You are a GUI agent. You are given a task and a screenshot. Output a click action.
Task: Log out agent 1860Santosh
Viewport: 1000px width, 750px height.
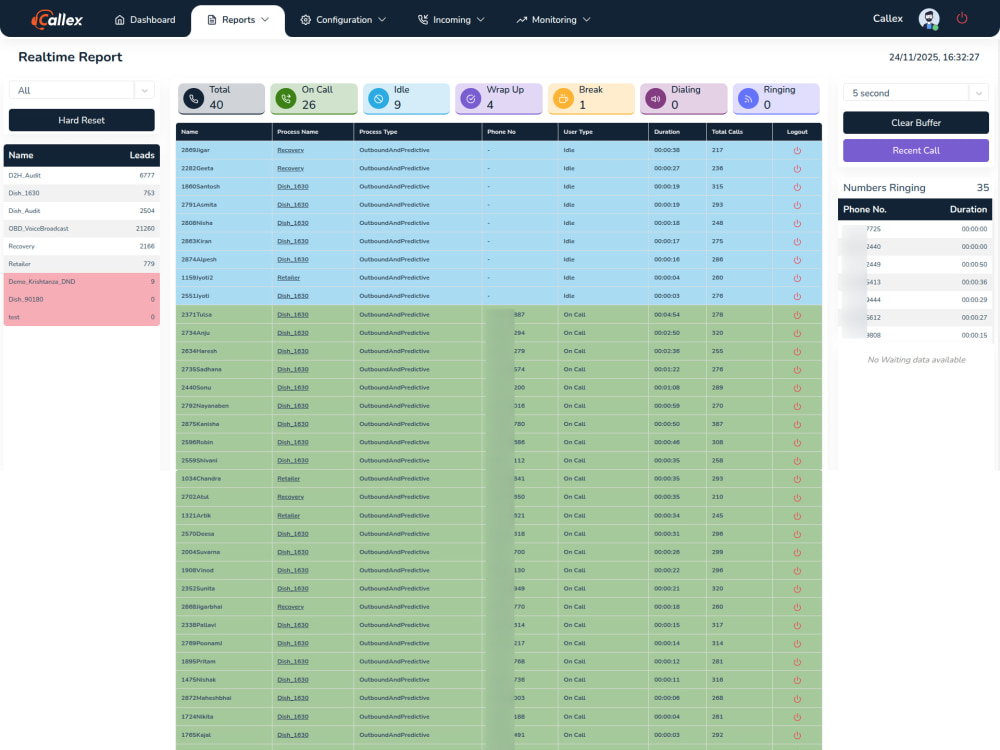797,187
